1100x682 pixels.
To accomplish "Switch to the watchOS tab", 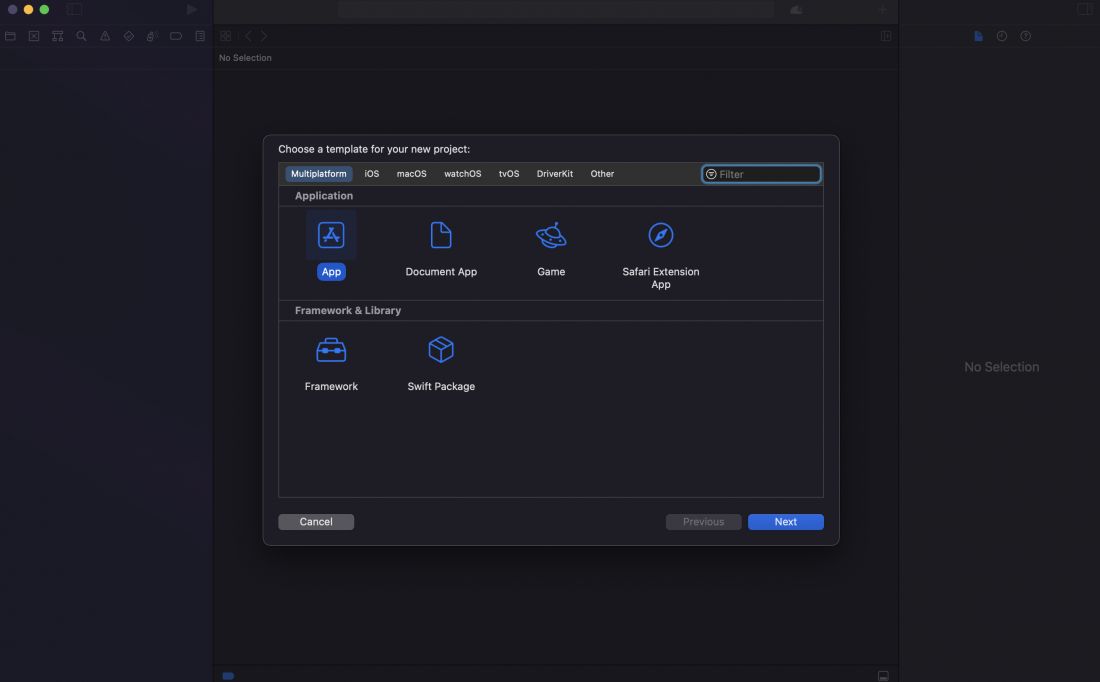I will [462, 174].
